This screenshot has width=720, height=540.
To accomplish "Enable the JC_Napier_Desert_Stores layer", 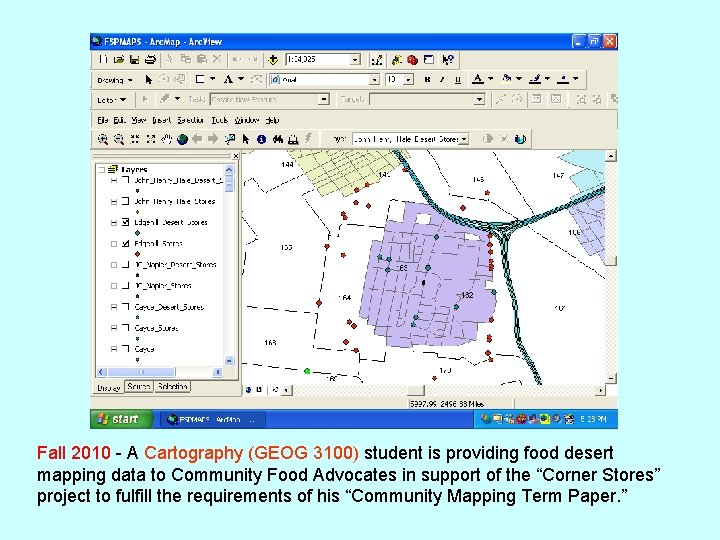I will 126,264.
